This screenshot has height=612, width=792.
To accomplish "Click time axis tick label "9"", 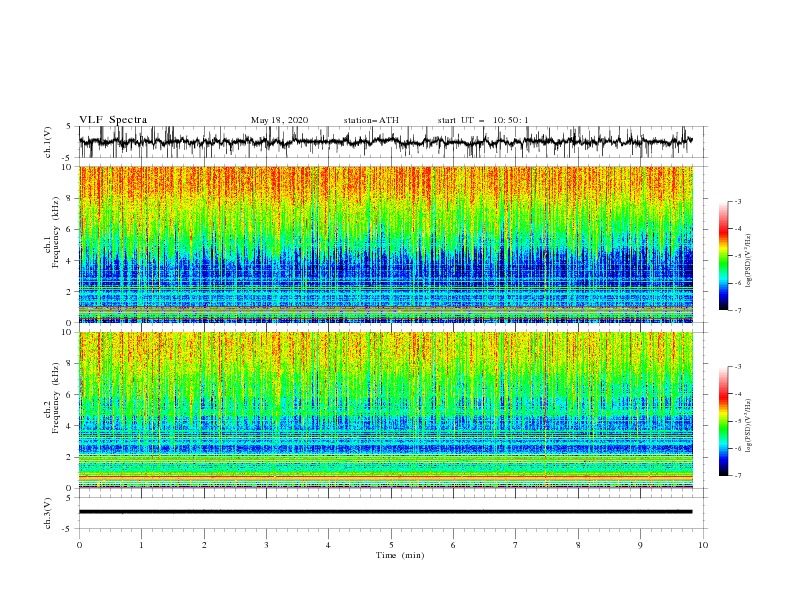I will [640, 545].
